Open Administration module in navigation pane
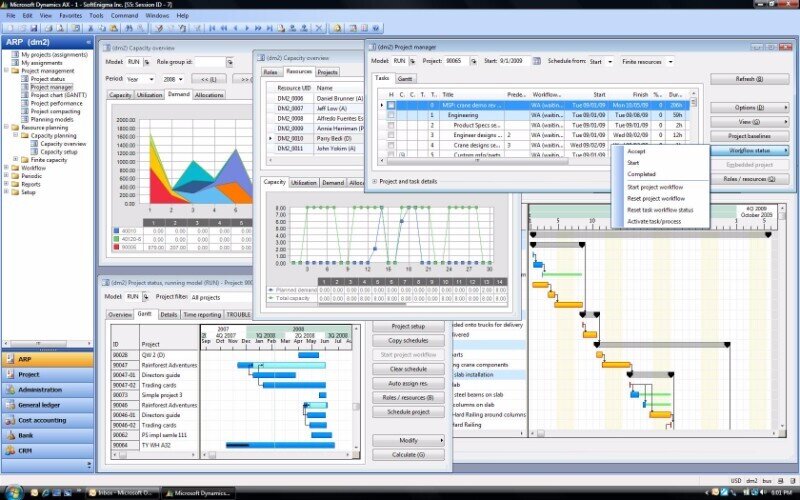The width and height of the screenshot is (800, 500). click(x=47, y=389)
